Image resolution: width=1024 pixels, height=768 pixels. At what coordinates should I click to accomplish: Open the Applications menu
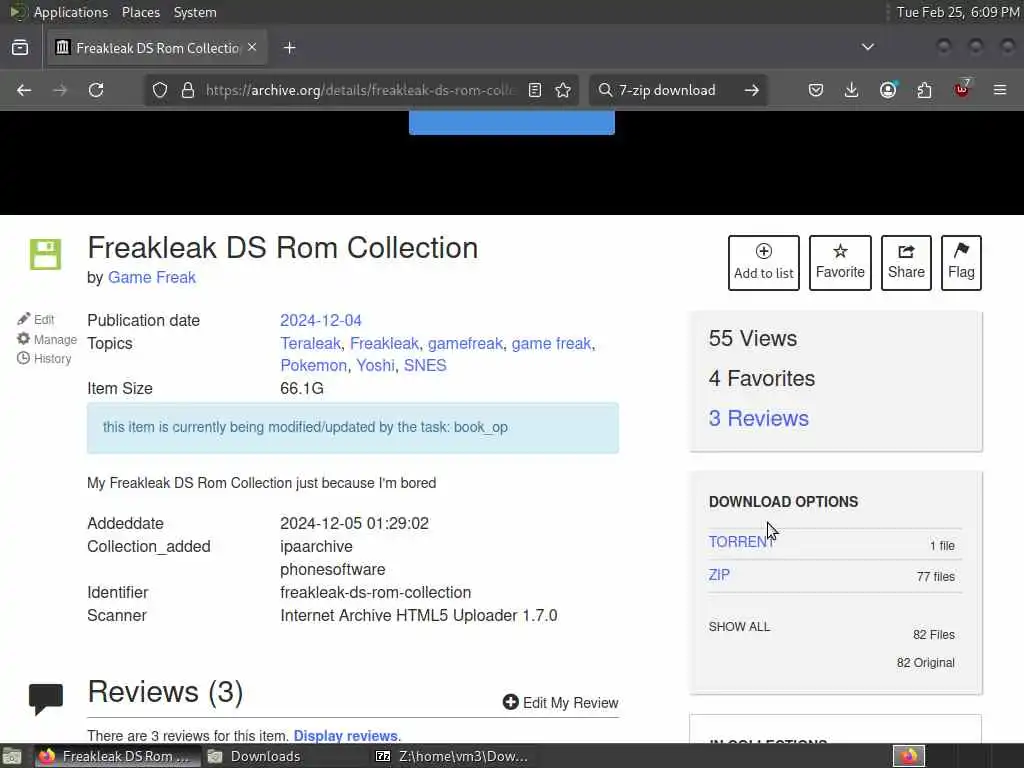point(71,12)
